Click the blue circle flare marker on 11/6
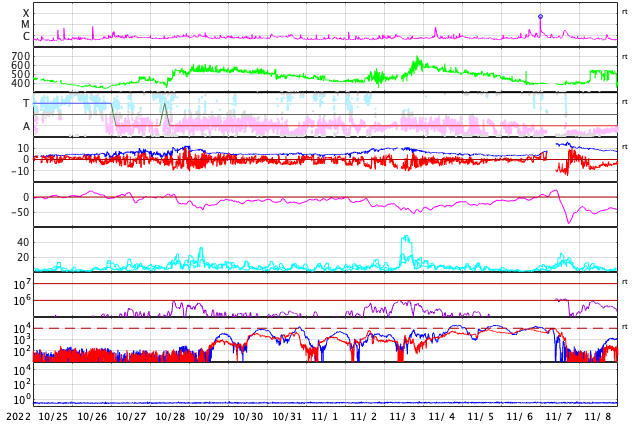Viewport: 634px width, 424px height. click(540, 16)
